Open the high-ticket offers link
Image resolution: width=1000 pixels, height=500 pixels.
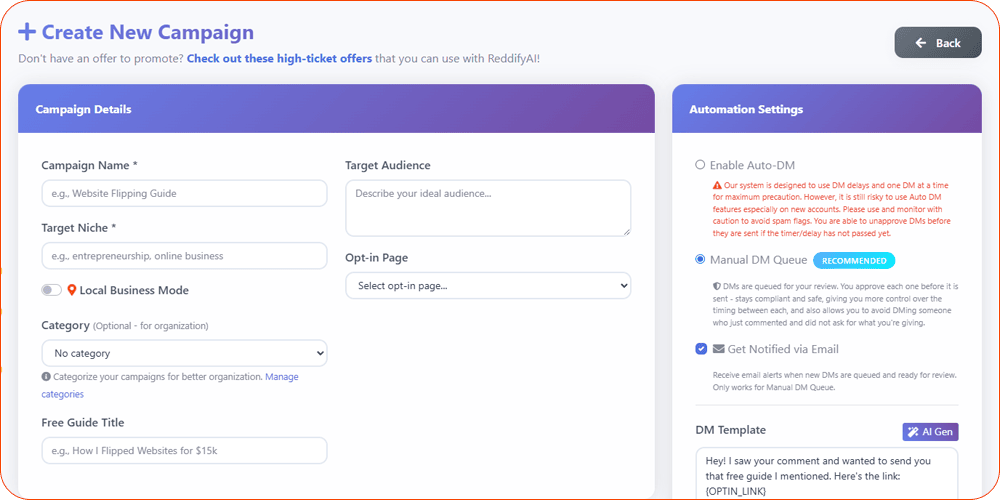(x=279, y=59)
